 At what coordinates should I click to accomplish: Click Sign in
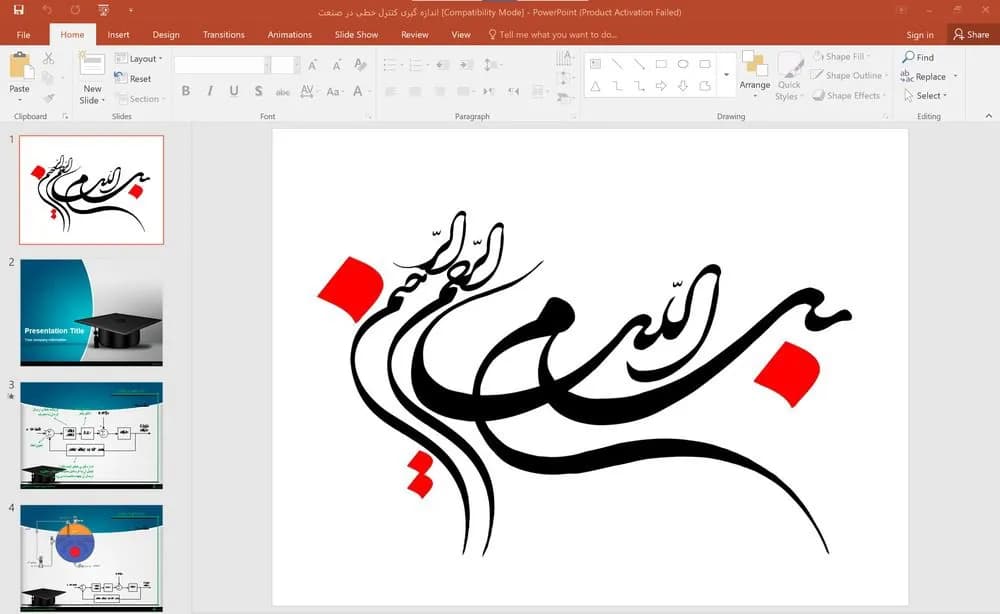(920, 35)
